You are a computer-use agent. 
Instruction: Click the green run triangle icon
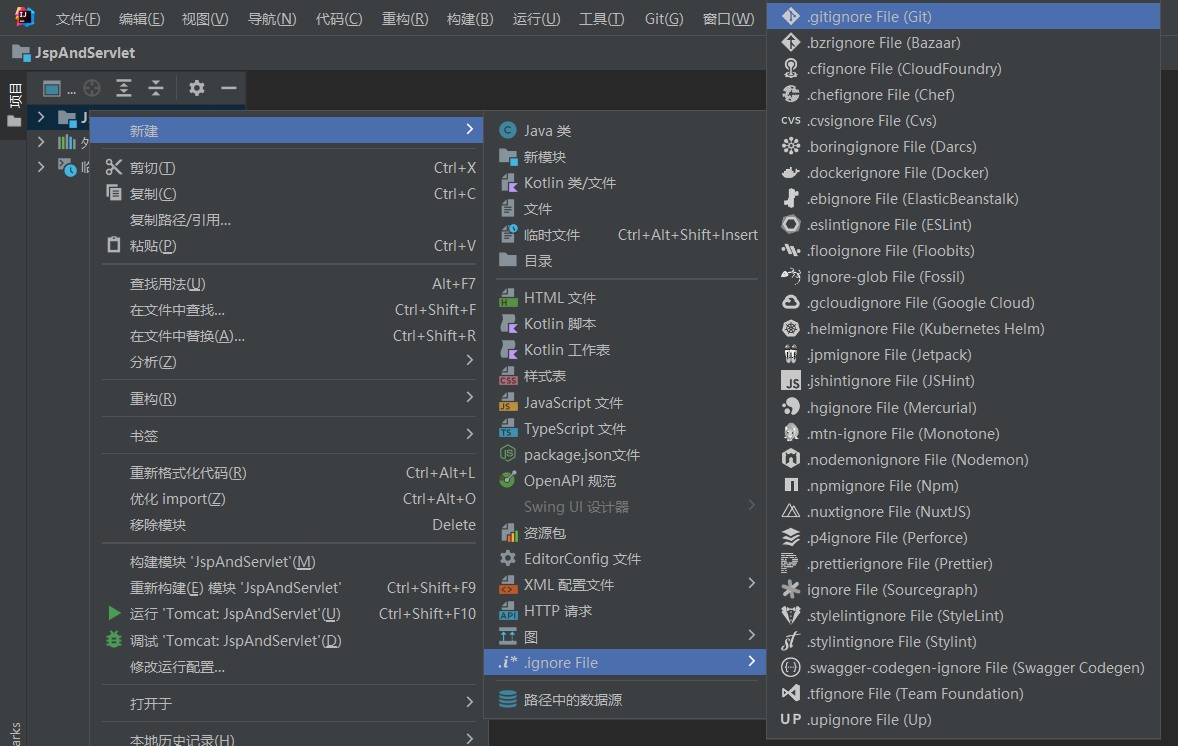point(114,613)
